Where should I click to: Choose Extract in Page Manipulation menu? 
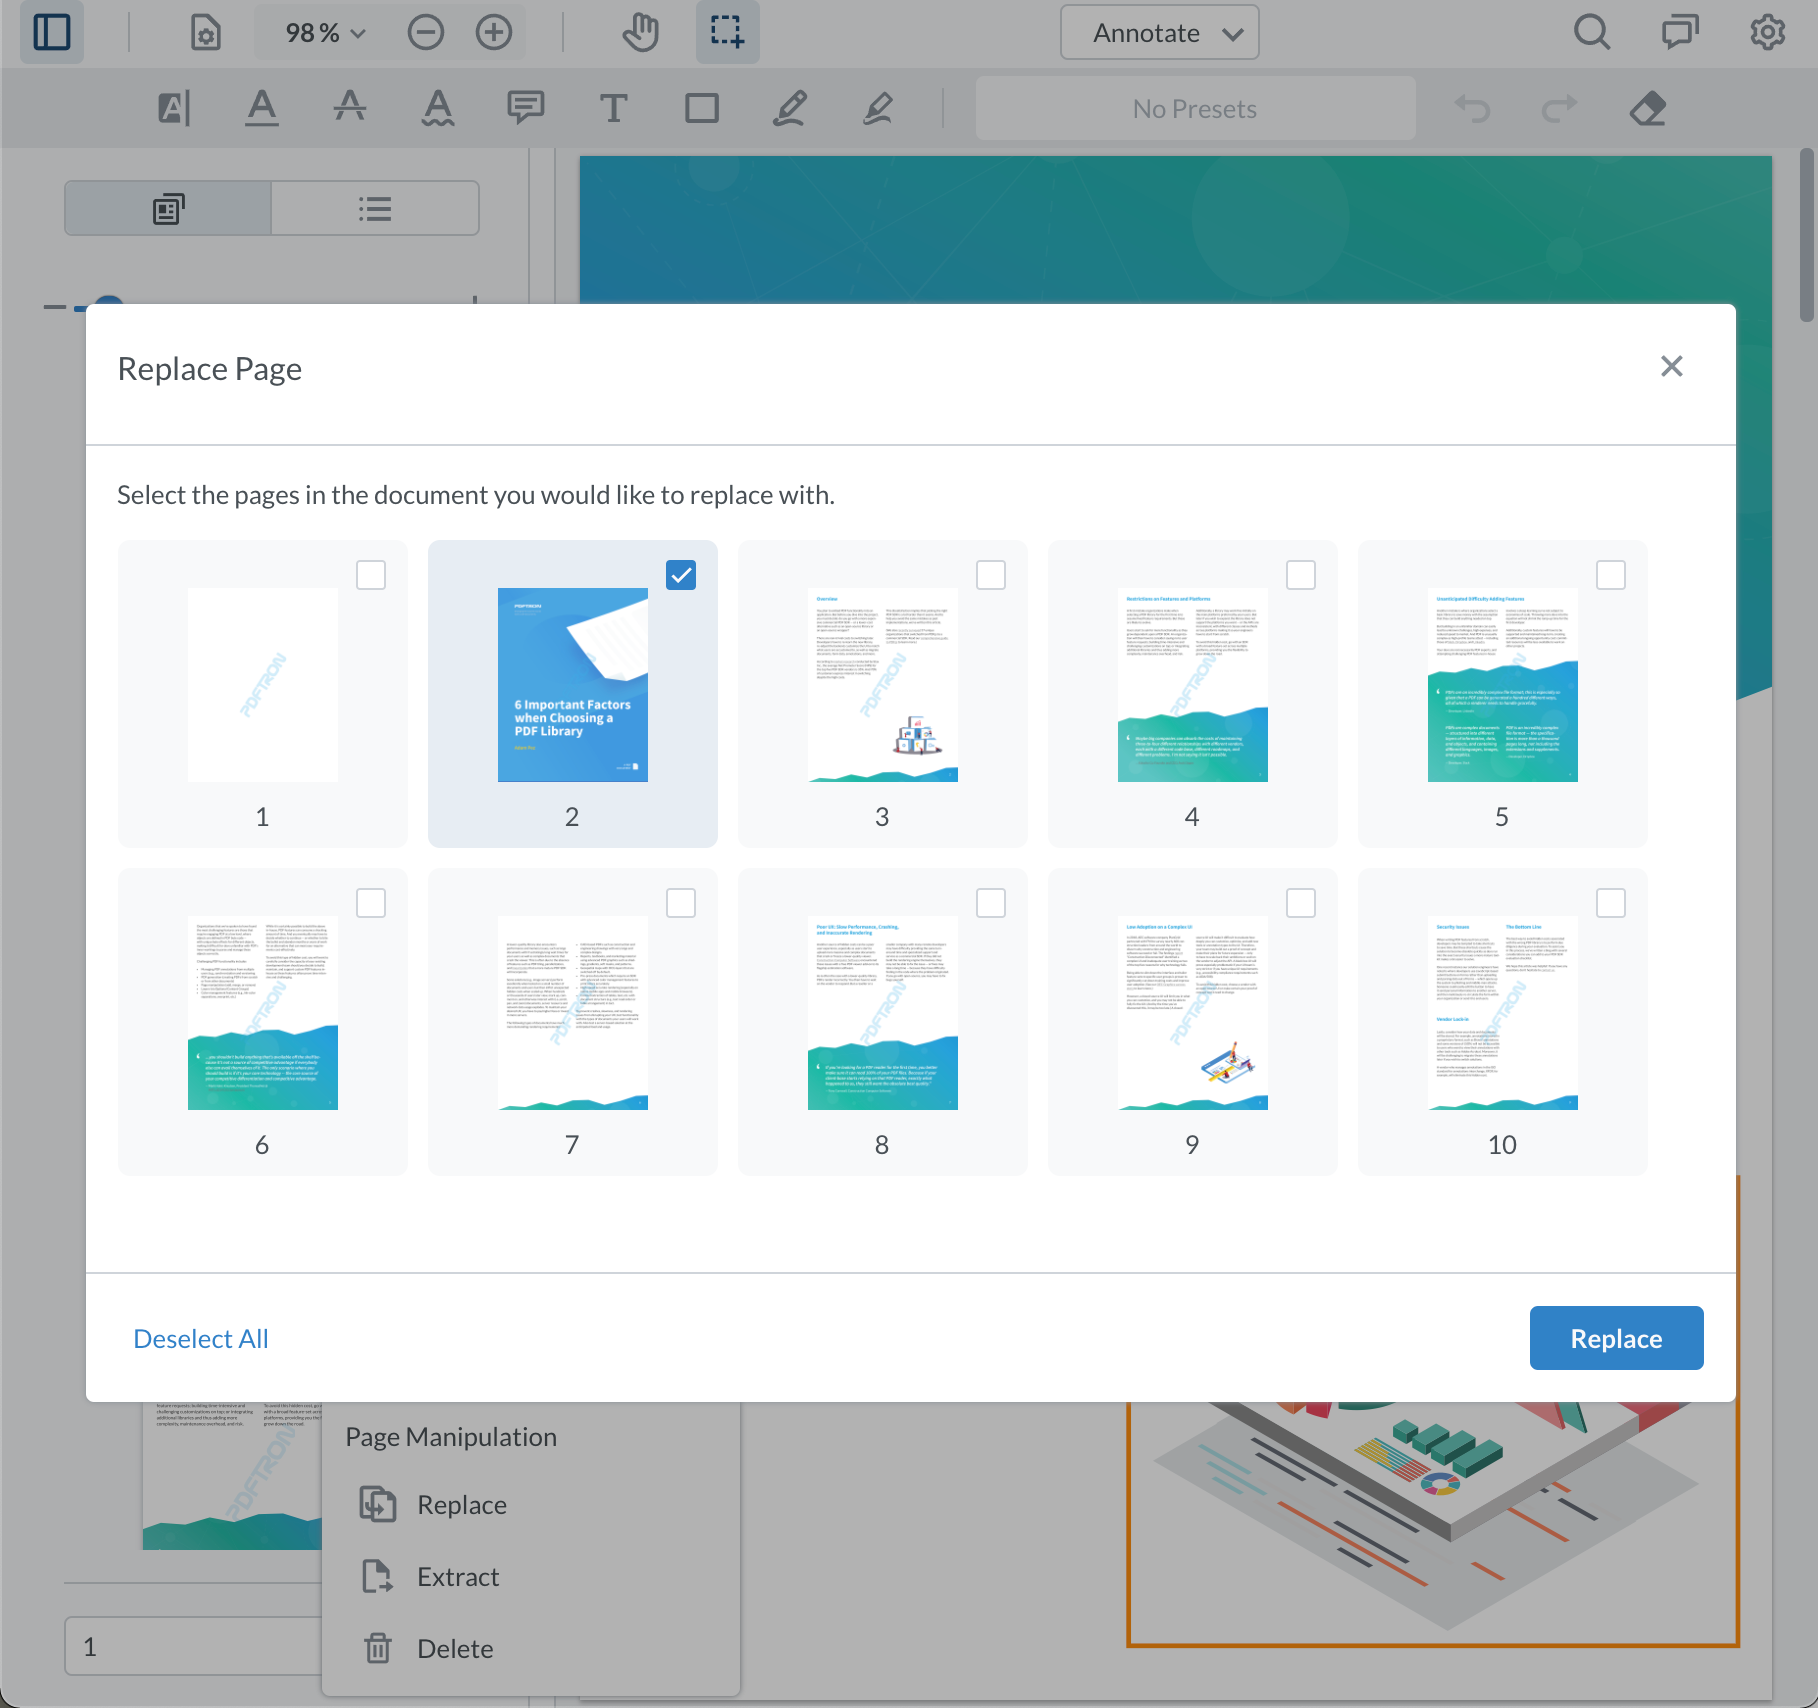click(x=458, y=1576)
